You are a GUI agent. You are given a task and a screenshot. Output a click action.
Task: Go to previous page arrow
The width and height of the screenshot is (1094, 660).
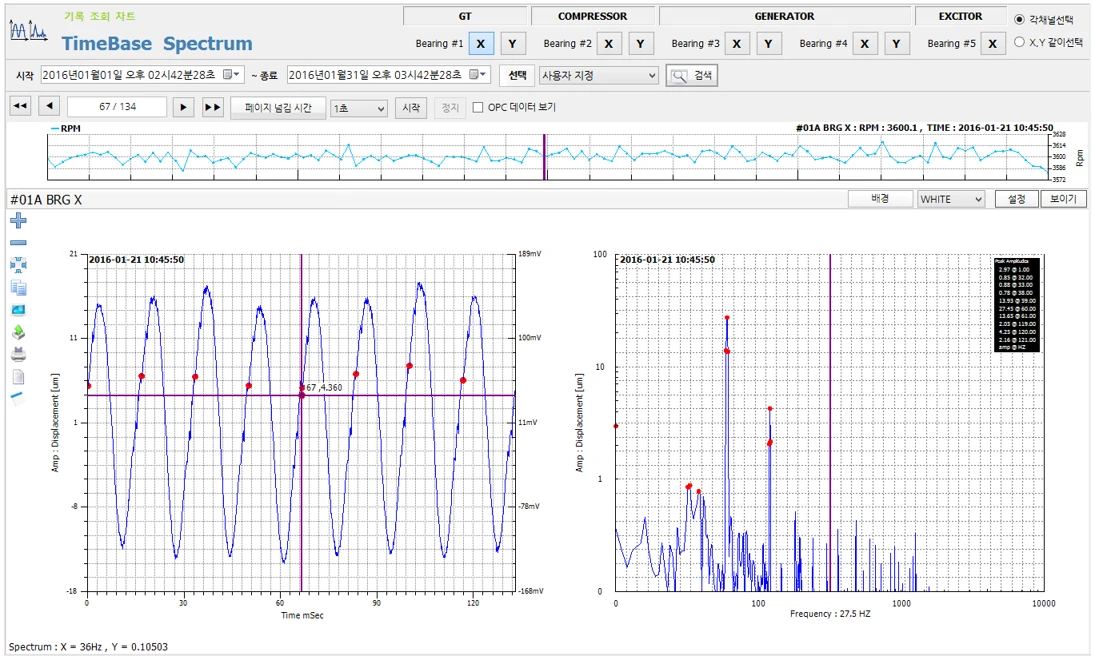pos(49,107)
